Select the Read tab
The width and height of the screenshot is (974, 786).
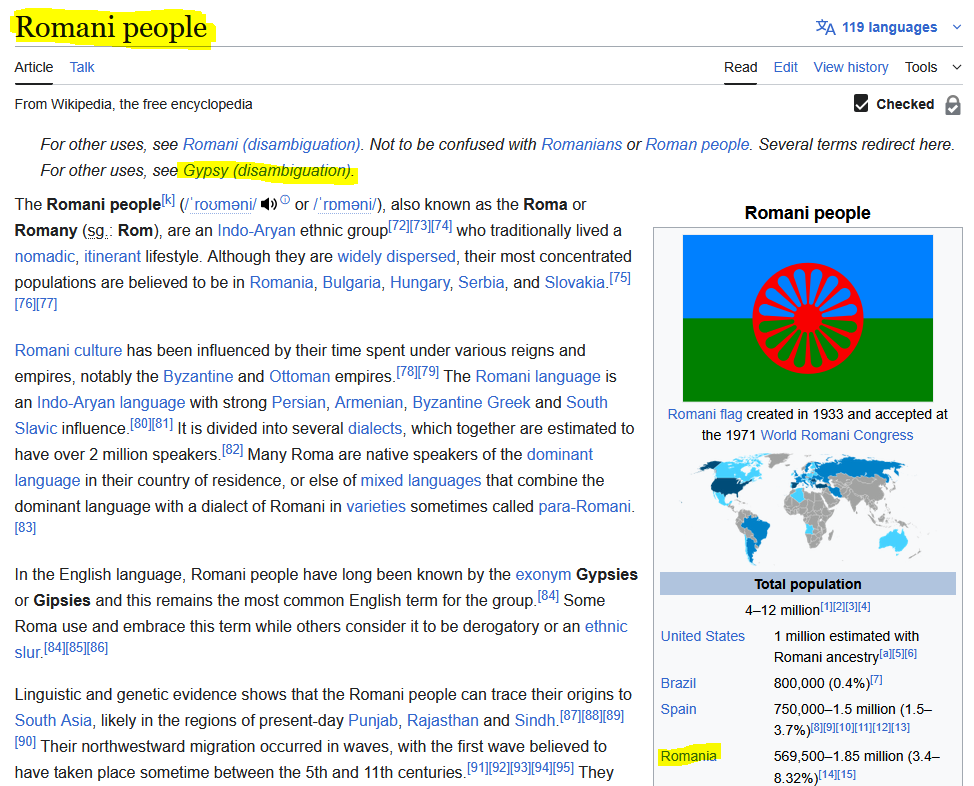point(740,67)
